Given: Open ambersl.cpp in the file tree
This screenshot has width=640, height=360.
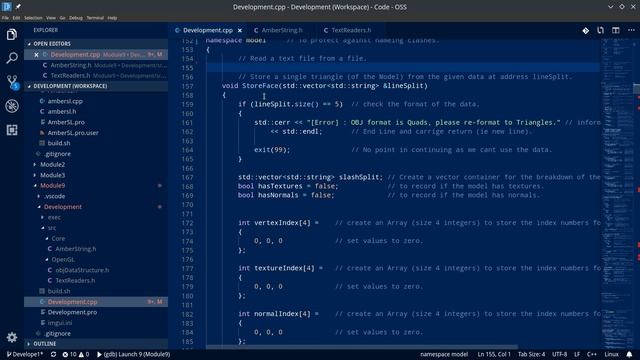Looking at the screenshot, I should pyautogui.click(x=96, y=101).
